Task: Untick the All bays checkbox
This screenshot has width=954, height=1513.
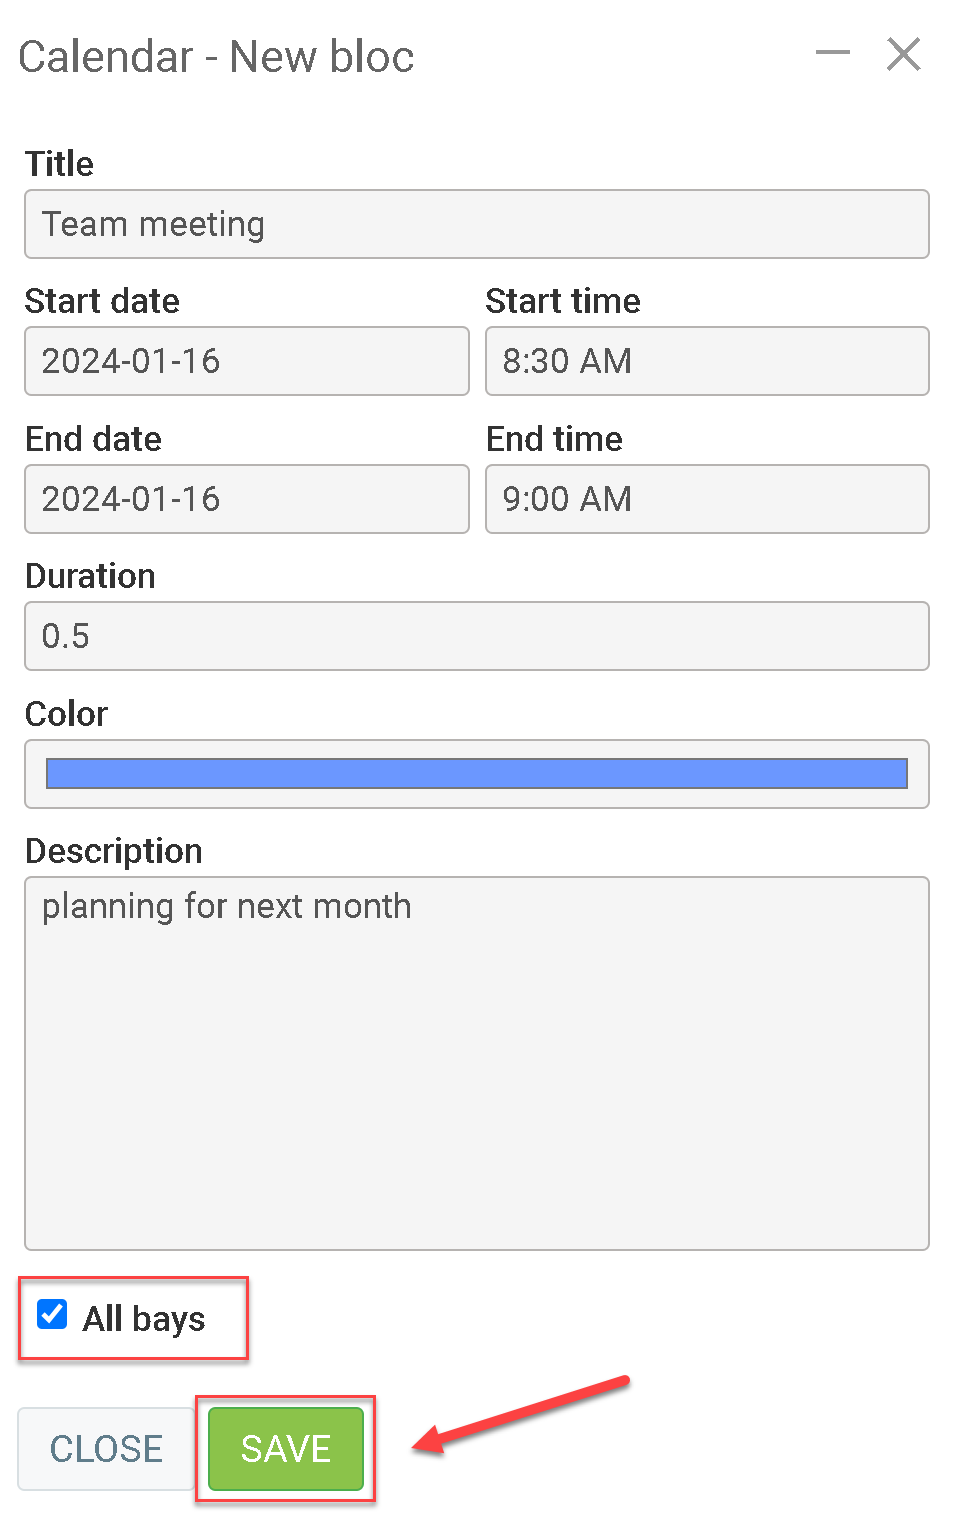Action: coord(52,1314)
